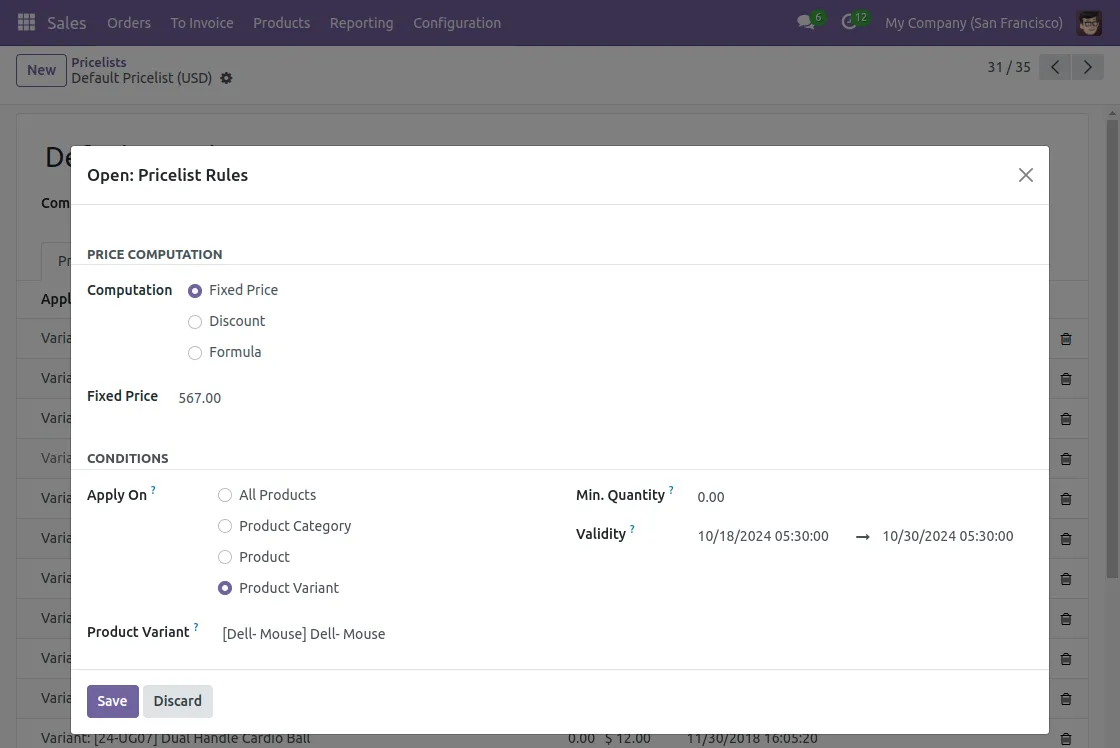Open the messages chat icon

[806, 22]
